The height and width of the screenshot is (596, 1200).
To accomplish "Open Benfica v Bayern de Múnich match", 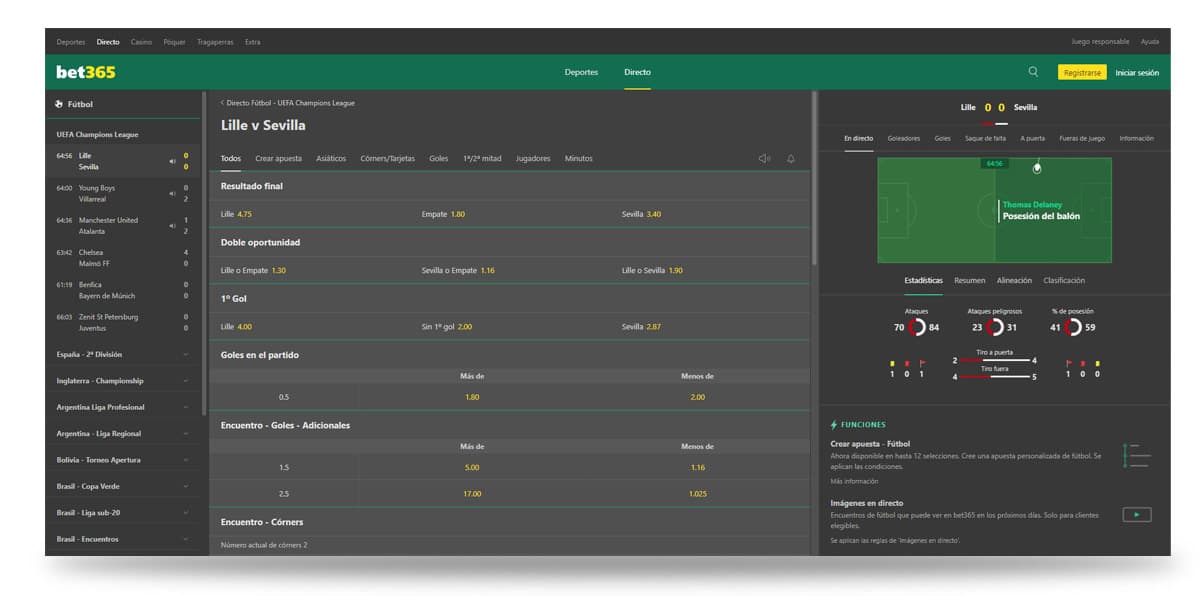I will pos(122,290).
